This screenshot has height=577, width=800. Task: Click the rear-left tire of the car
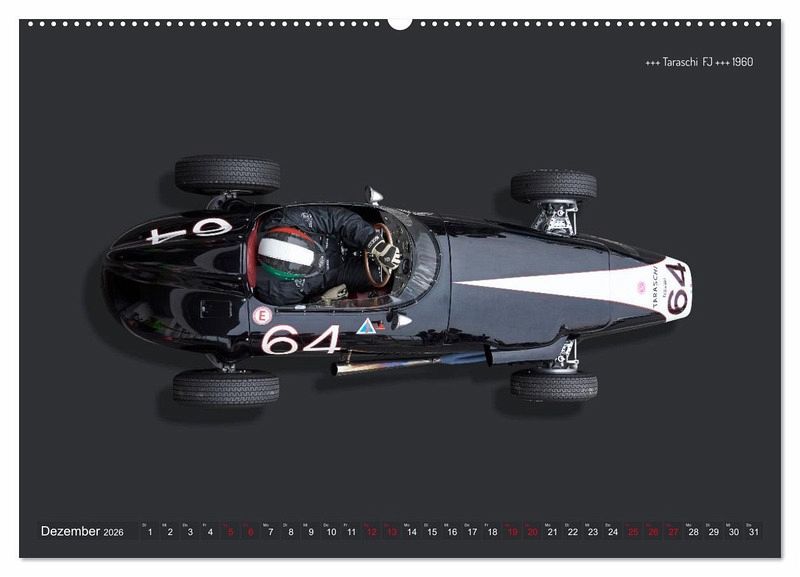(227, 175)
